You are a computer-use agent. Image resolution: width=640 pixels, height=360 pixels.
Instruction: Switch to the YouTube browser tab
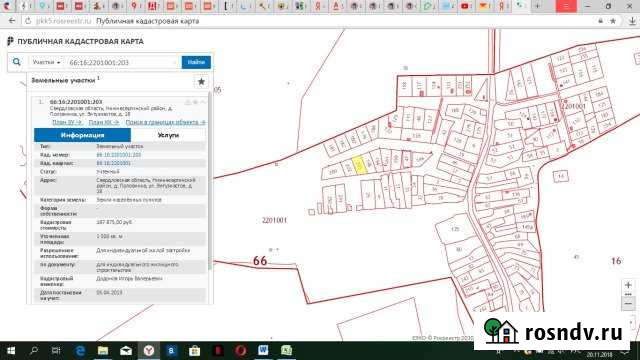click(465, 6)
